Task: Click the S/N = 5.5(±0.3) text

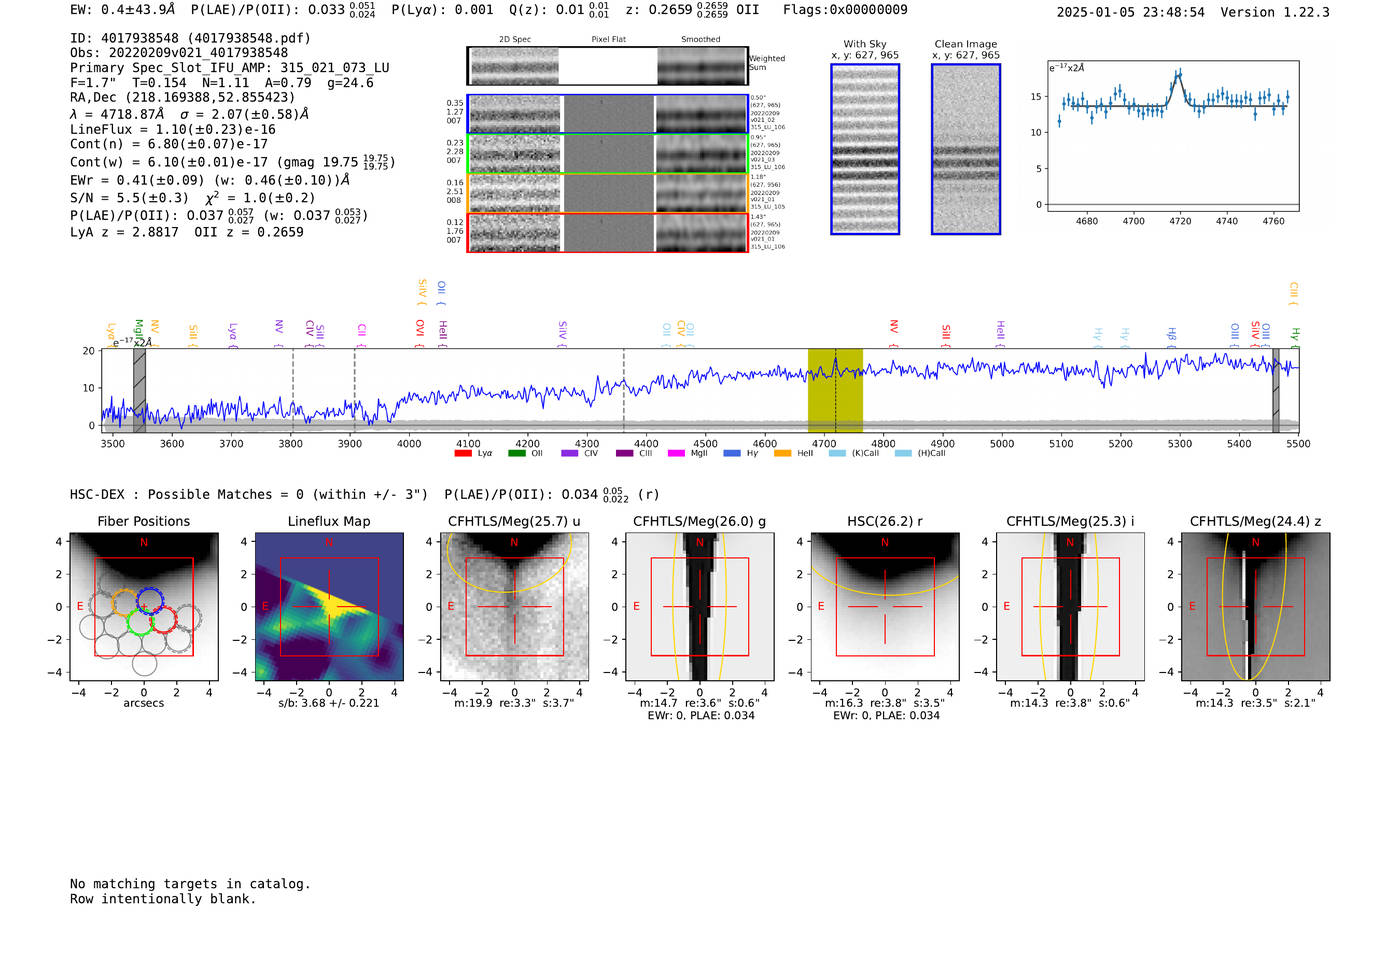Action: pyautogui.click(x=129, y=198)
